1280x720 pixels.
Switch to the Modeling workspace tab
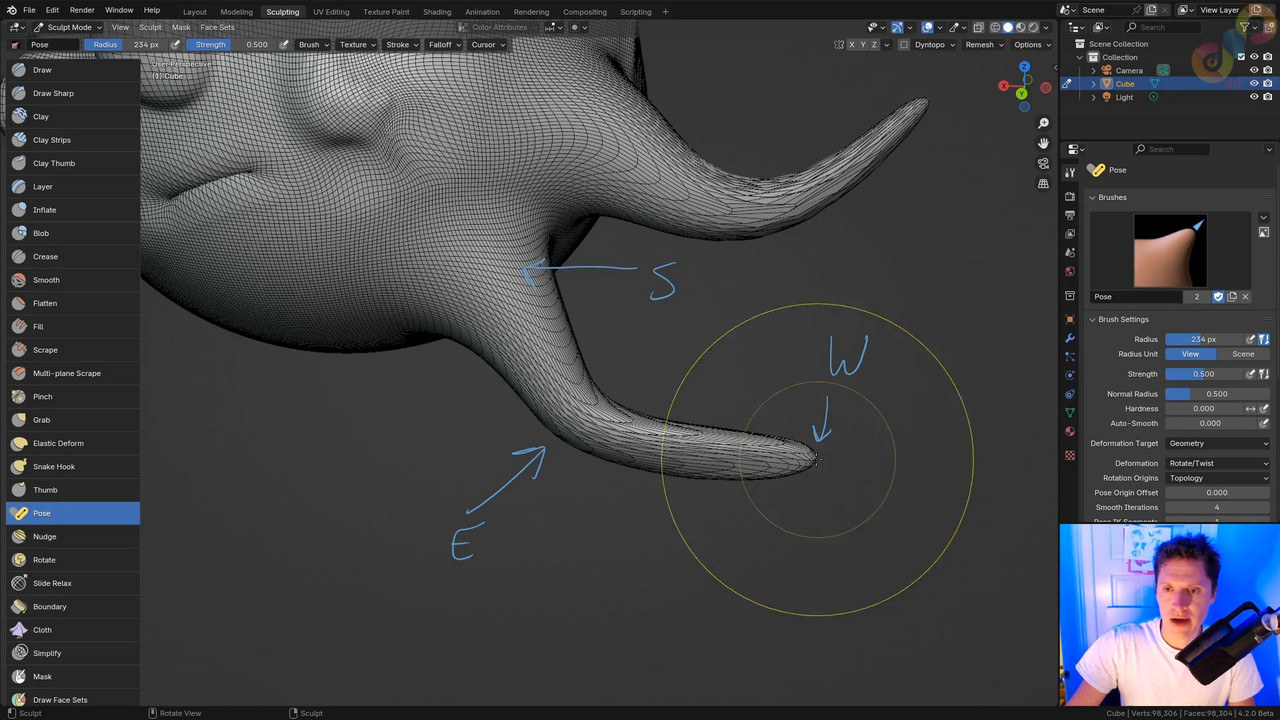coord(236,12)
